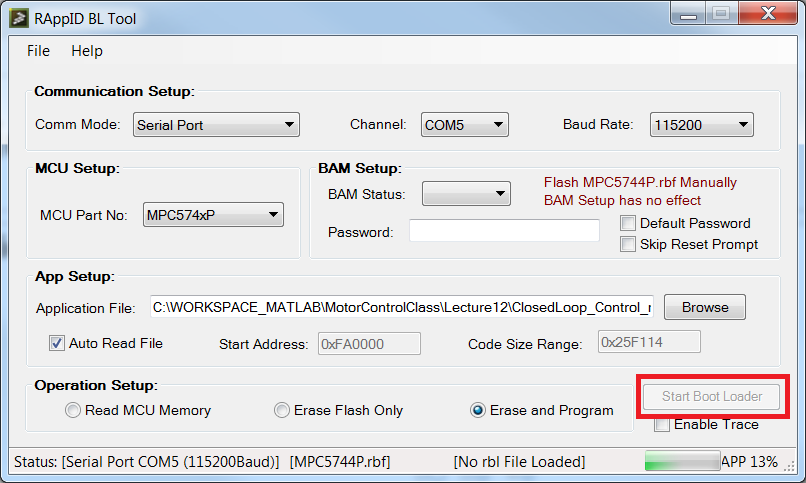
Task: Open the Channel COM5 dropdown
Action: pyautogui.click(x=465, y=125)
